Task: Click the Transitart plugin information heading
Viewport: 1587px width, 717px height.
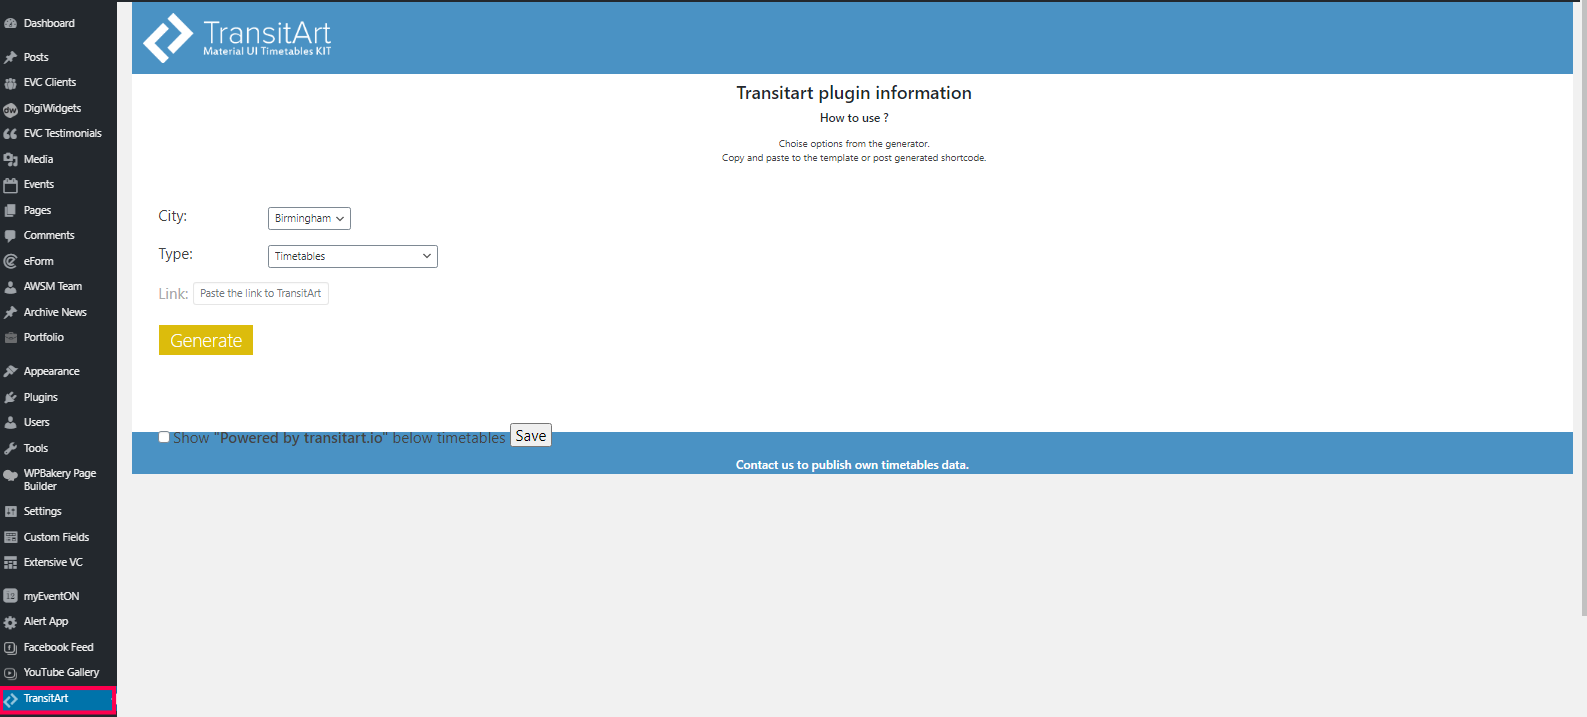Action: pos(854,93)
